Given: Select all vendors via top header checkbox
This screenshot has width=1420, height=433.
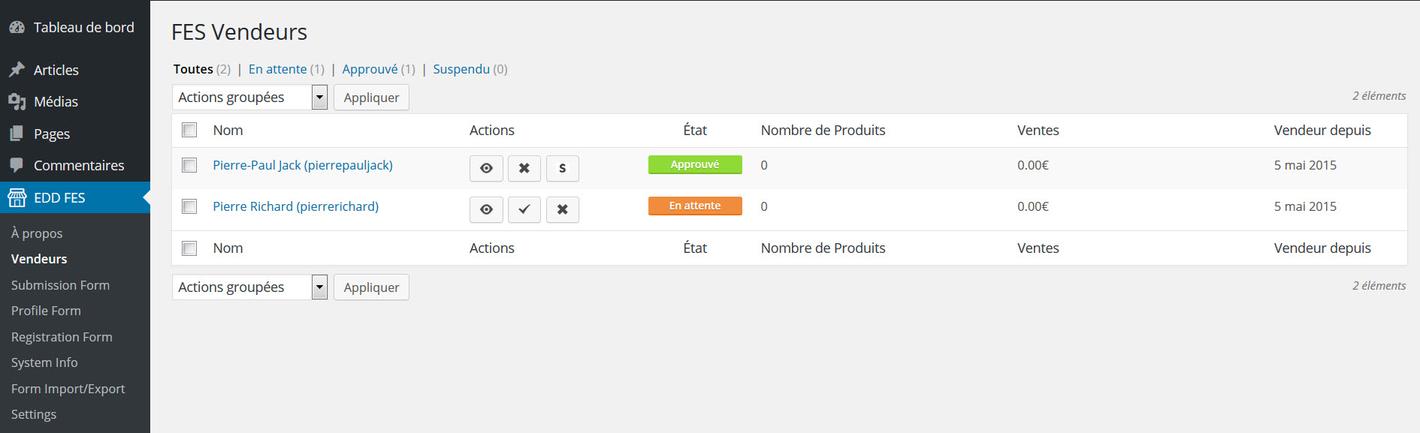Looking at the screenshot, I should (189, 130).
